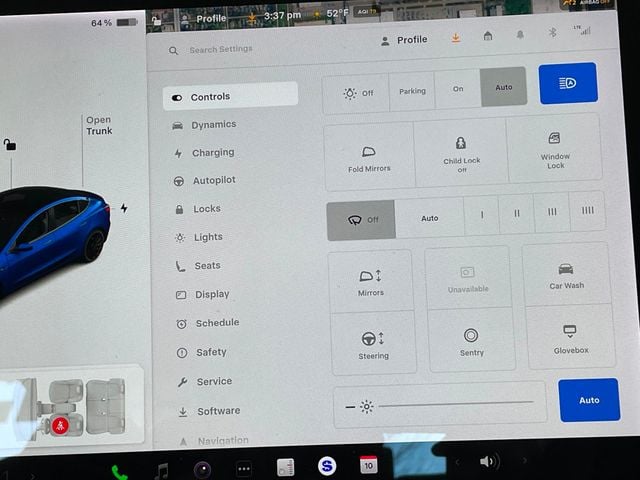Image resolution: width=640 pixels, height=480 pixels.
Task: Open Trunk from car view
Action: coord(99,126)
